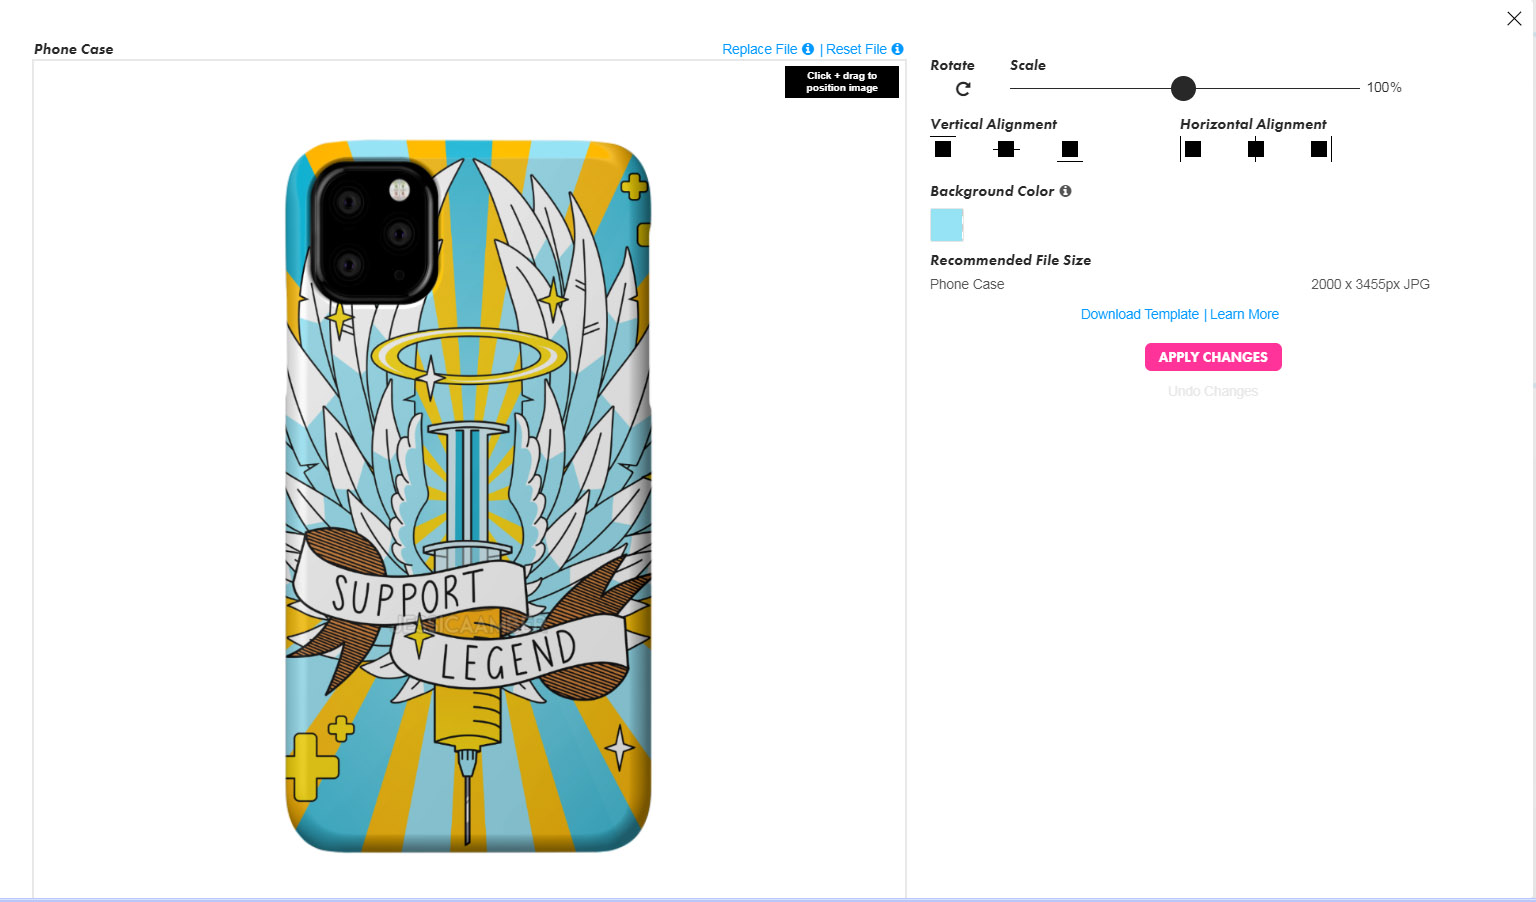The width and height of the screenshot is (1536, 902).
Task: Click the rotate image icon
Action: coord(963,89)
